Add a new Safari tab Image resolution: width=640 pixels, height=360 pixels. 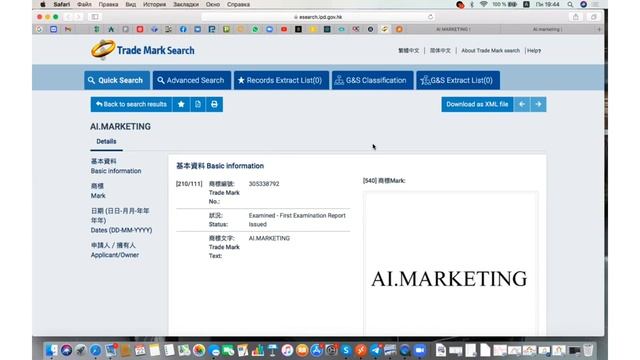click(x=599, y=29)
